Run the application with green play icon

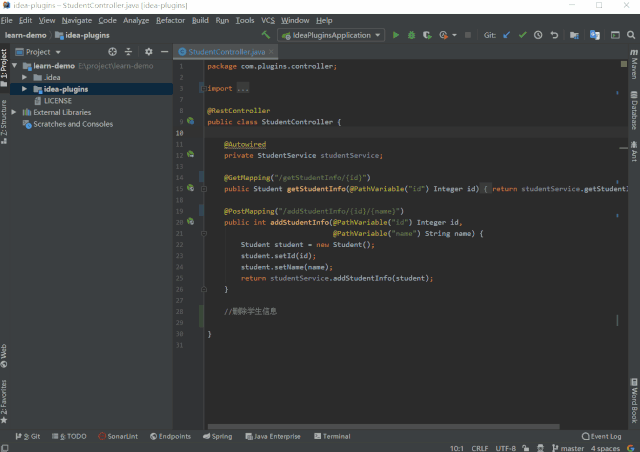coord(396,35)
